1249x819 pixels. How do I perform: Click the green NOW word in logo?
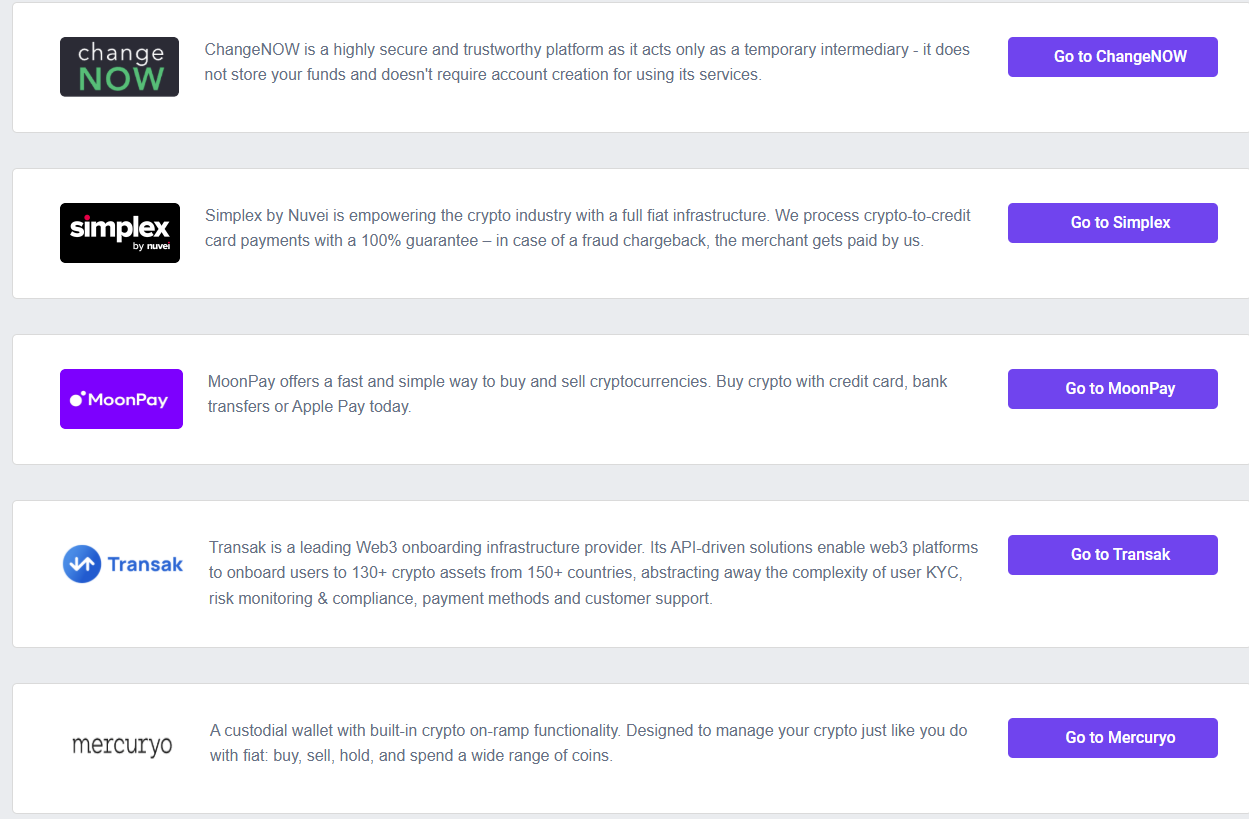120,80
